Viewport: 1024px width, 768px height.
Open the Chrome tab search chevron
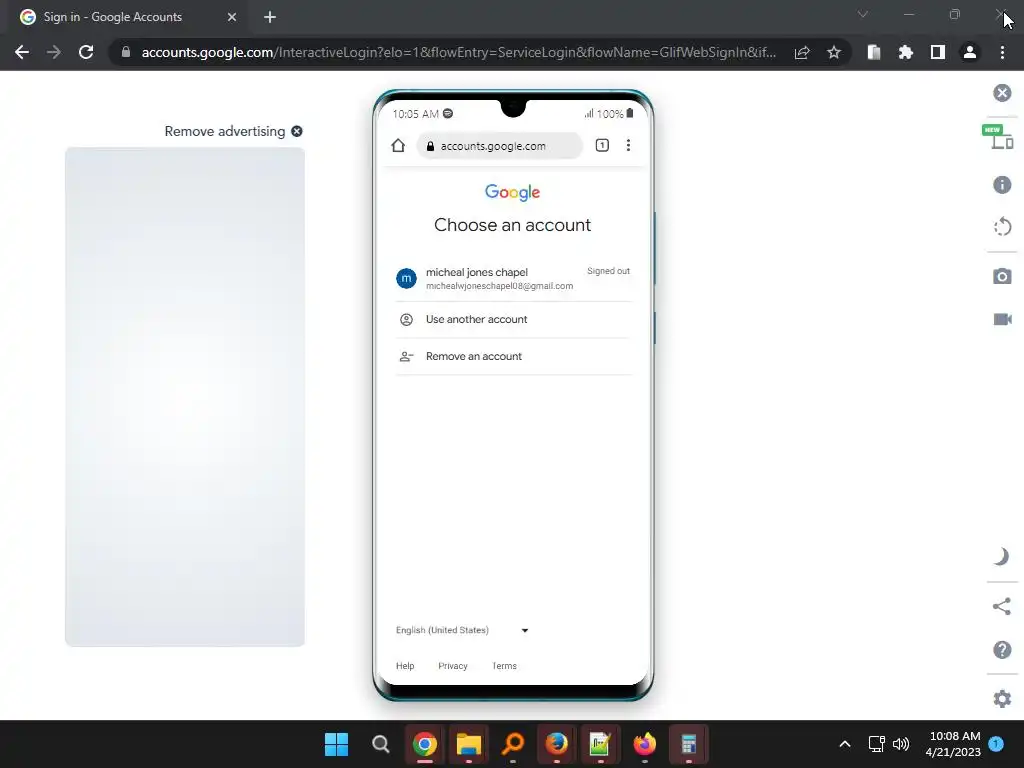point(863,14)
